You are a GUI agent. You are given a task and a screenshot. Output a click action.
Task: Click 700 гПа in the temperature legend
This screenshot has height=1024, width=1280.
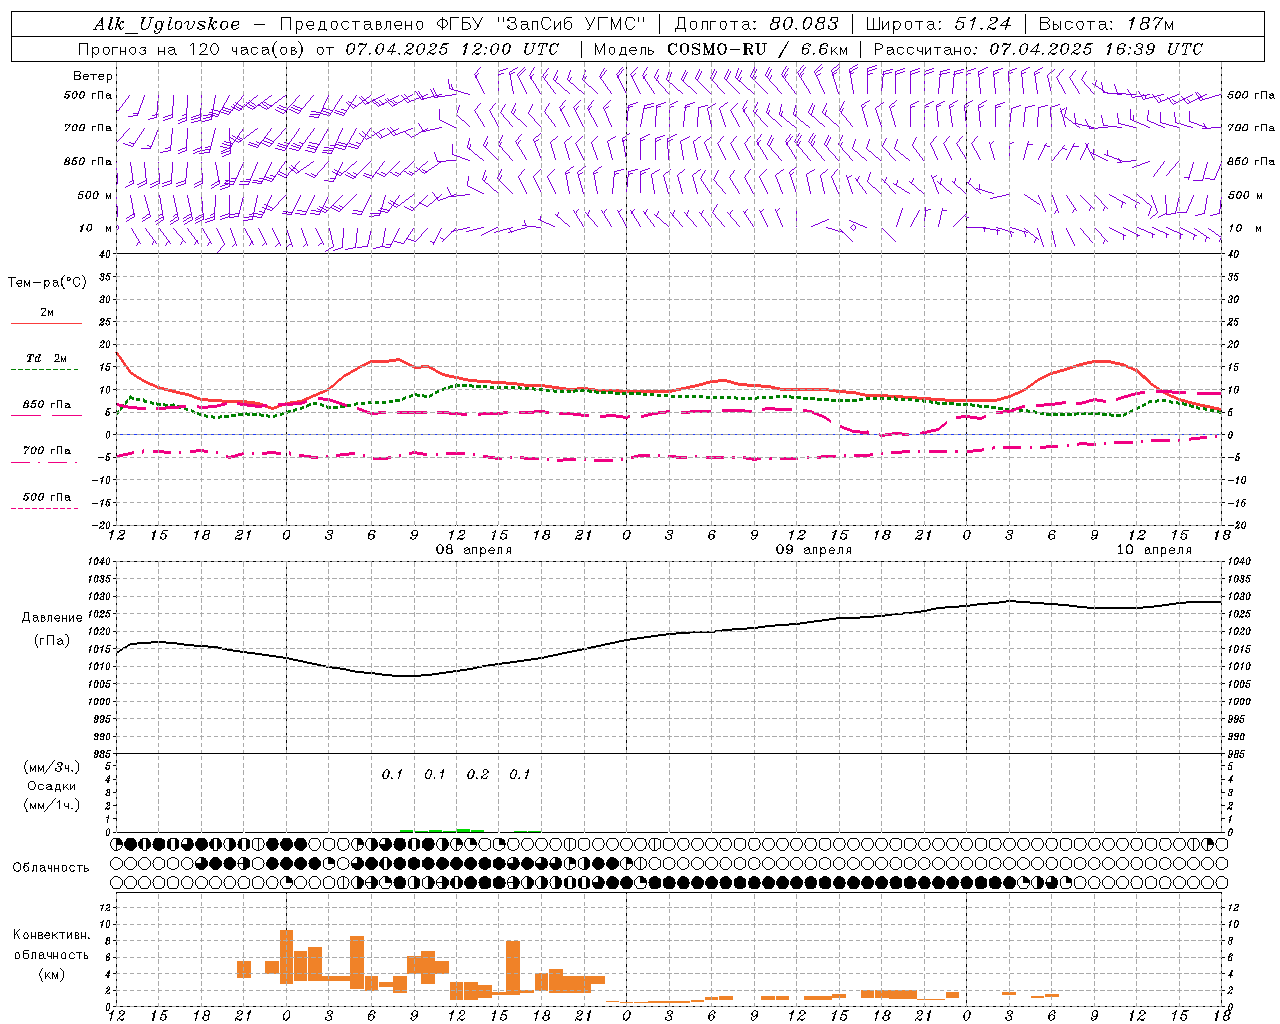click(x=47, y=450)
